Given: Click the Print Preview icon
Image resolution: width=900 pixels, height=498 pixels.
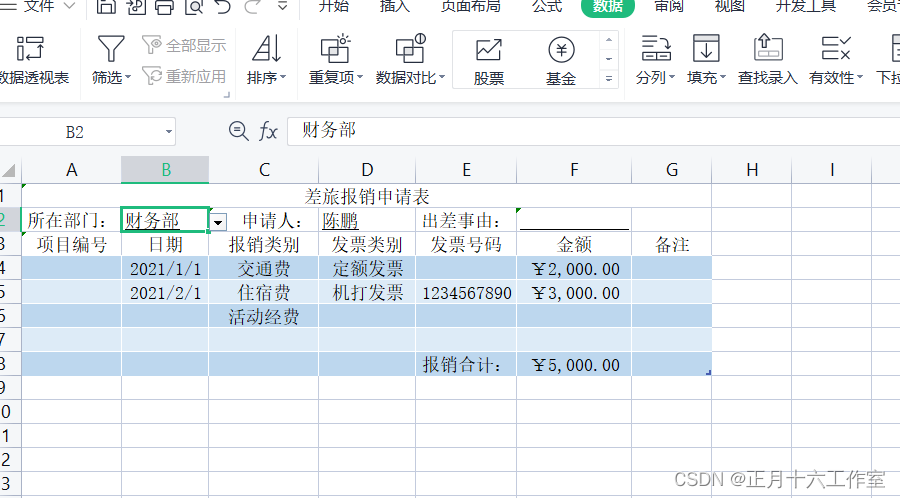Looking at the screenshot, I should (x=194, y=6).
